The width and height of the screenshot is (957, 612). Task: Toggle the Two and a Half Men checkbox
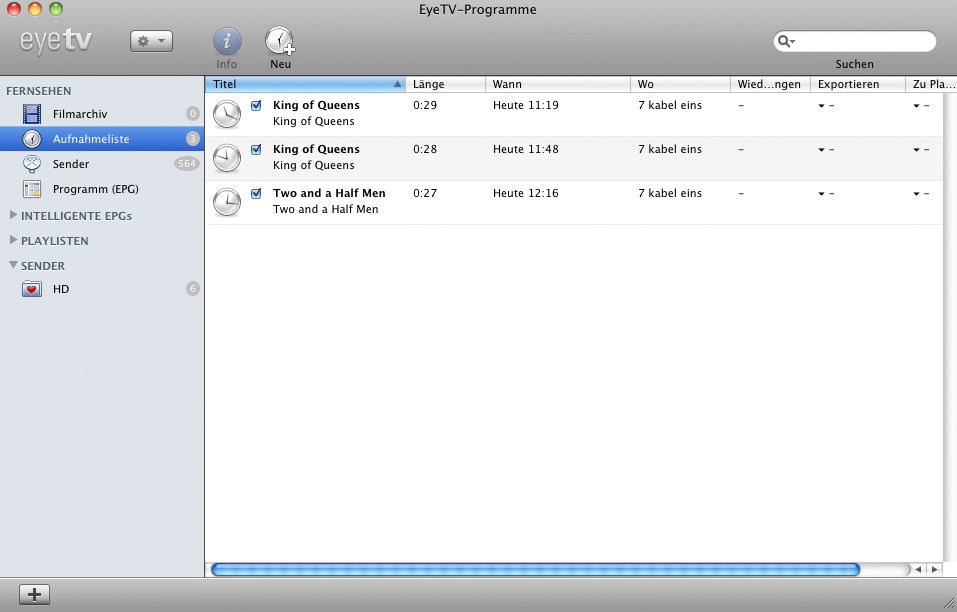coord(256,193)
